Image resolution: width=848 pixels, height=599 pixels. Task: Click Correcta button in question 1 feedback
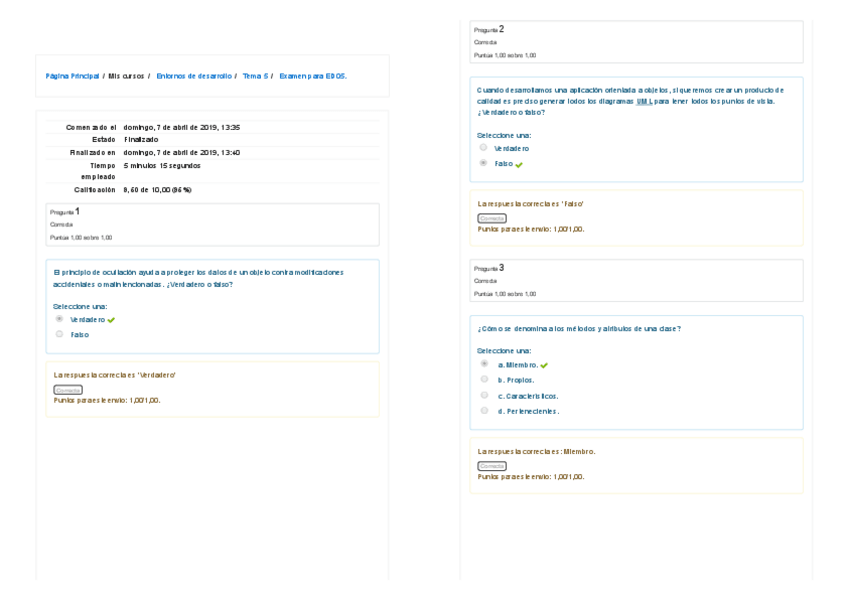[x=68, y=390]
